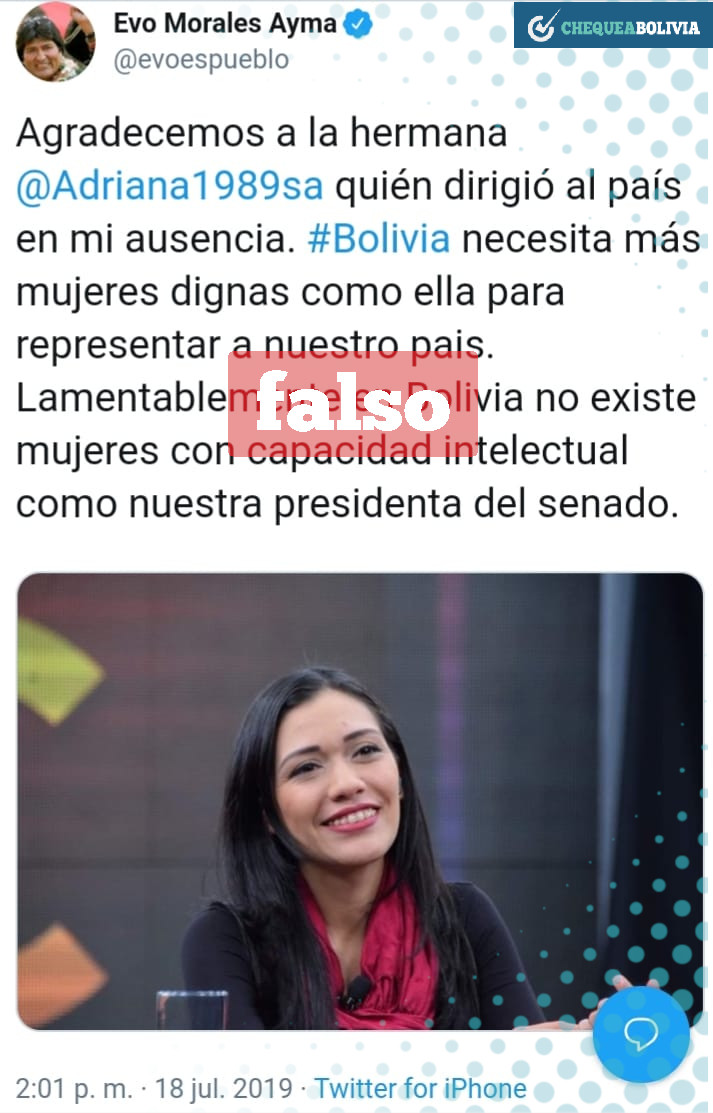Open the 'Evo Morales Ayma' display name

(225, 24)
